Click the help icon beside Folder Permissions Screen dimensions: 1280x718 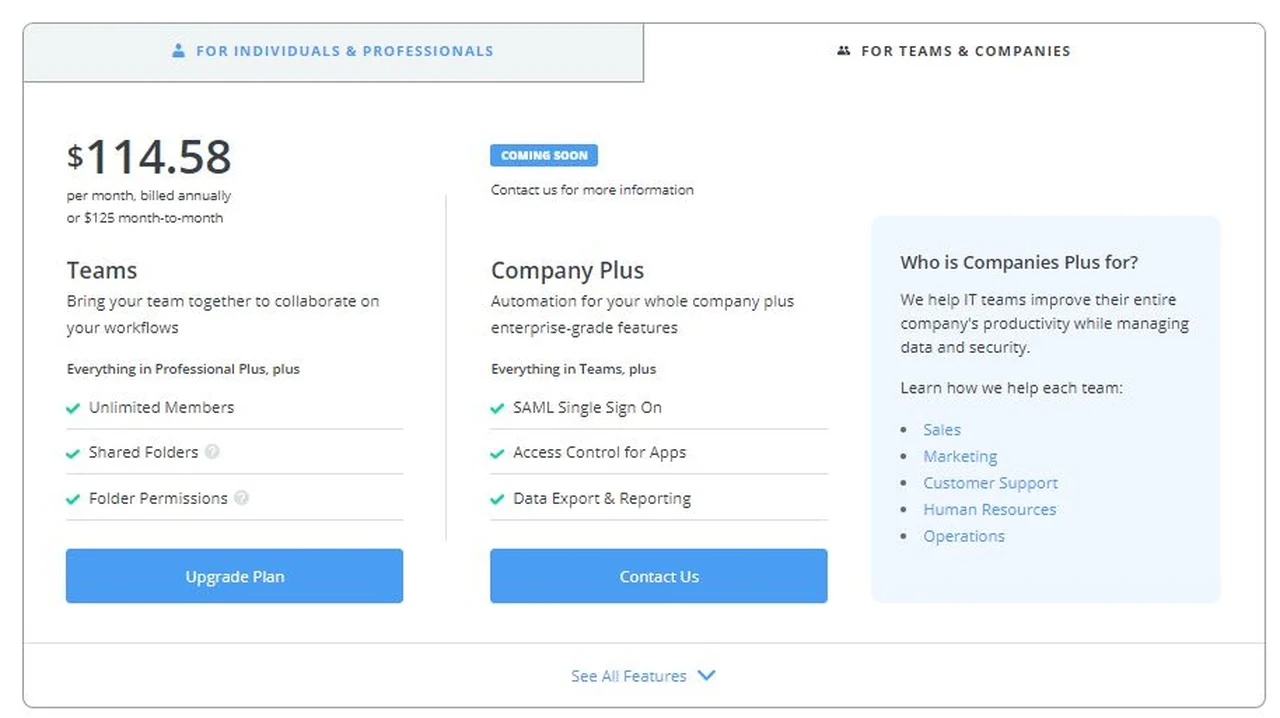pos(241,498)
